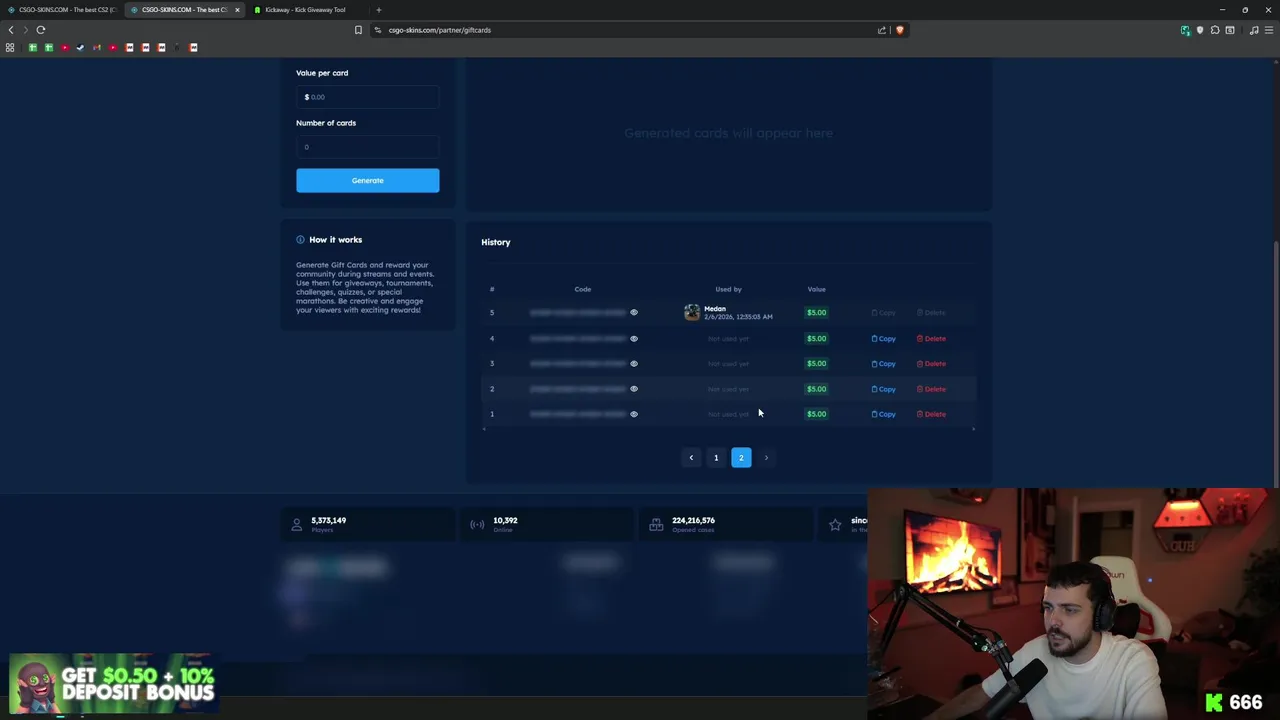Open a new browser tab
This screenshot has height=720, width=1280.
[x=378, y=10]
